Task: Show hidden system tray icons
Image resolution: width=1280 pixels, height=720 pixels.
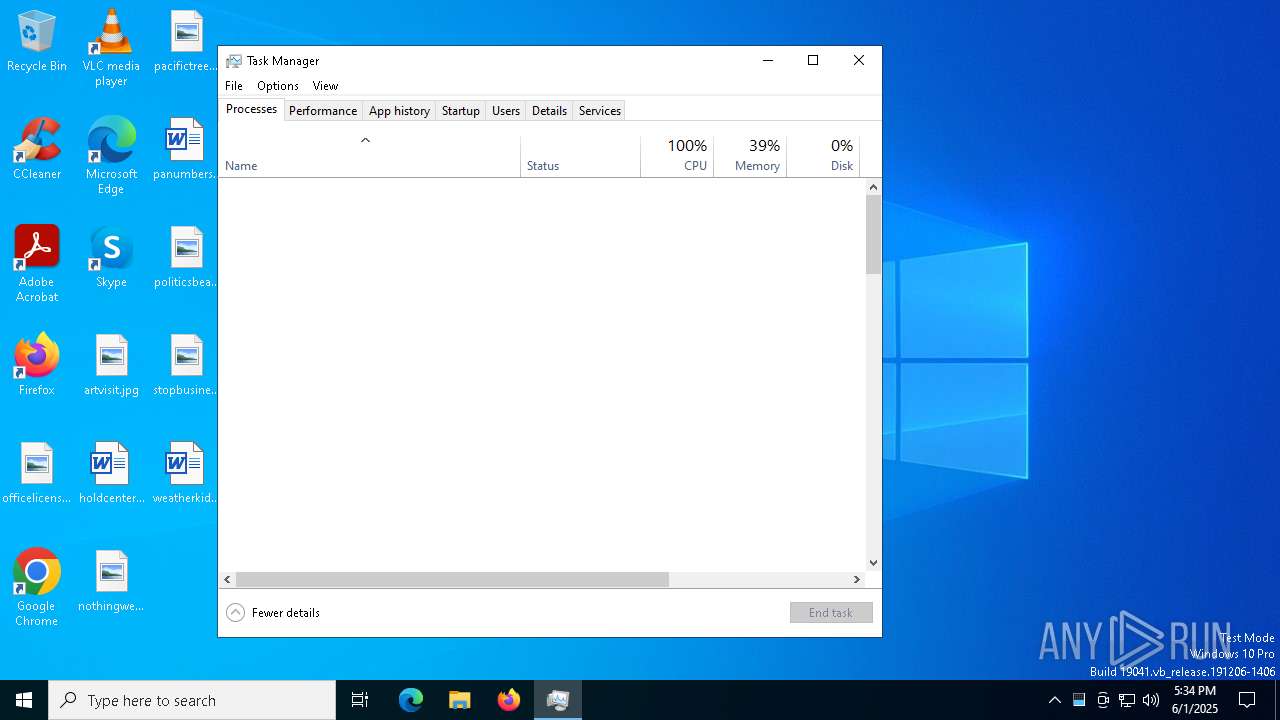Action: (1054, 700)
